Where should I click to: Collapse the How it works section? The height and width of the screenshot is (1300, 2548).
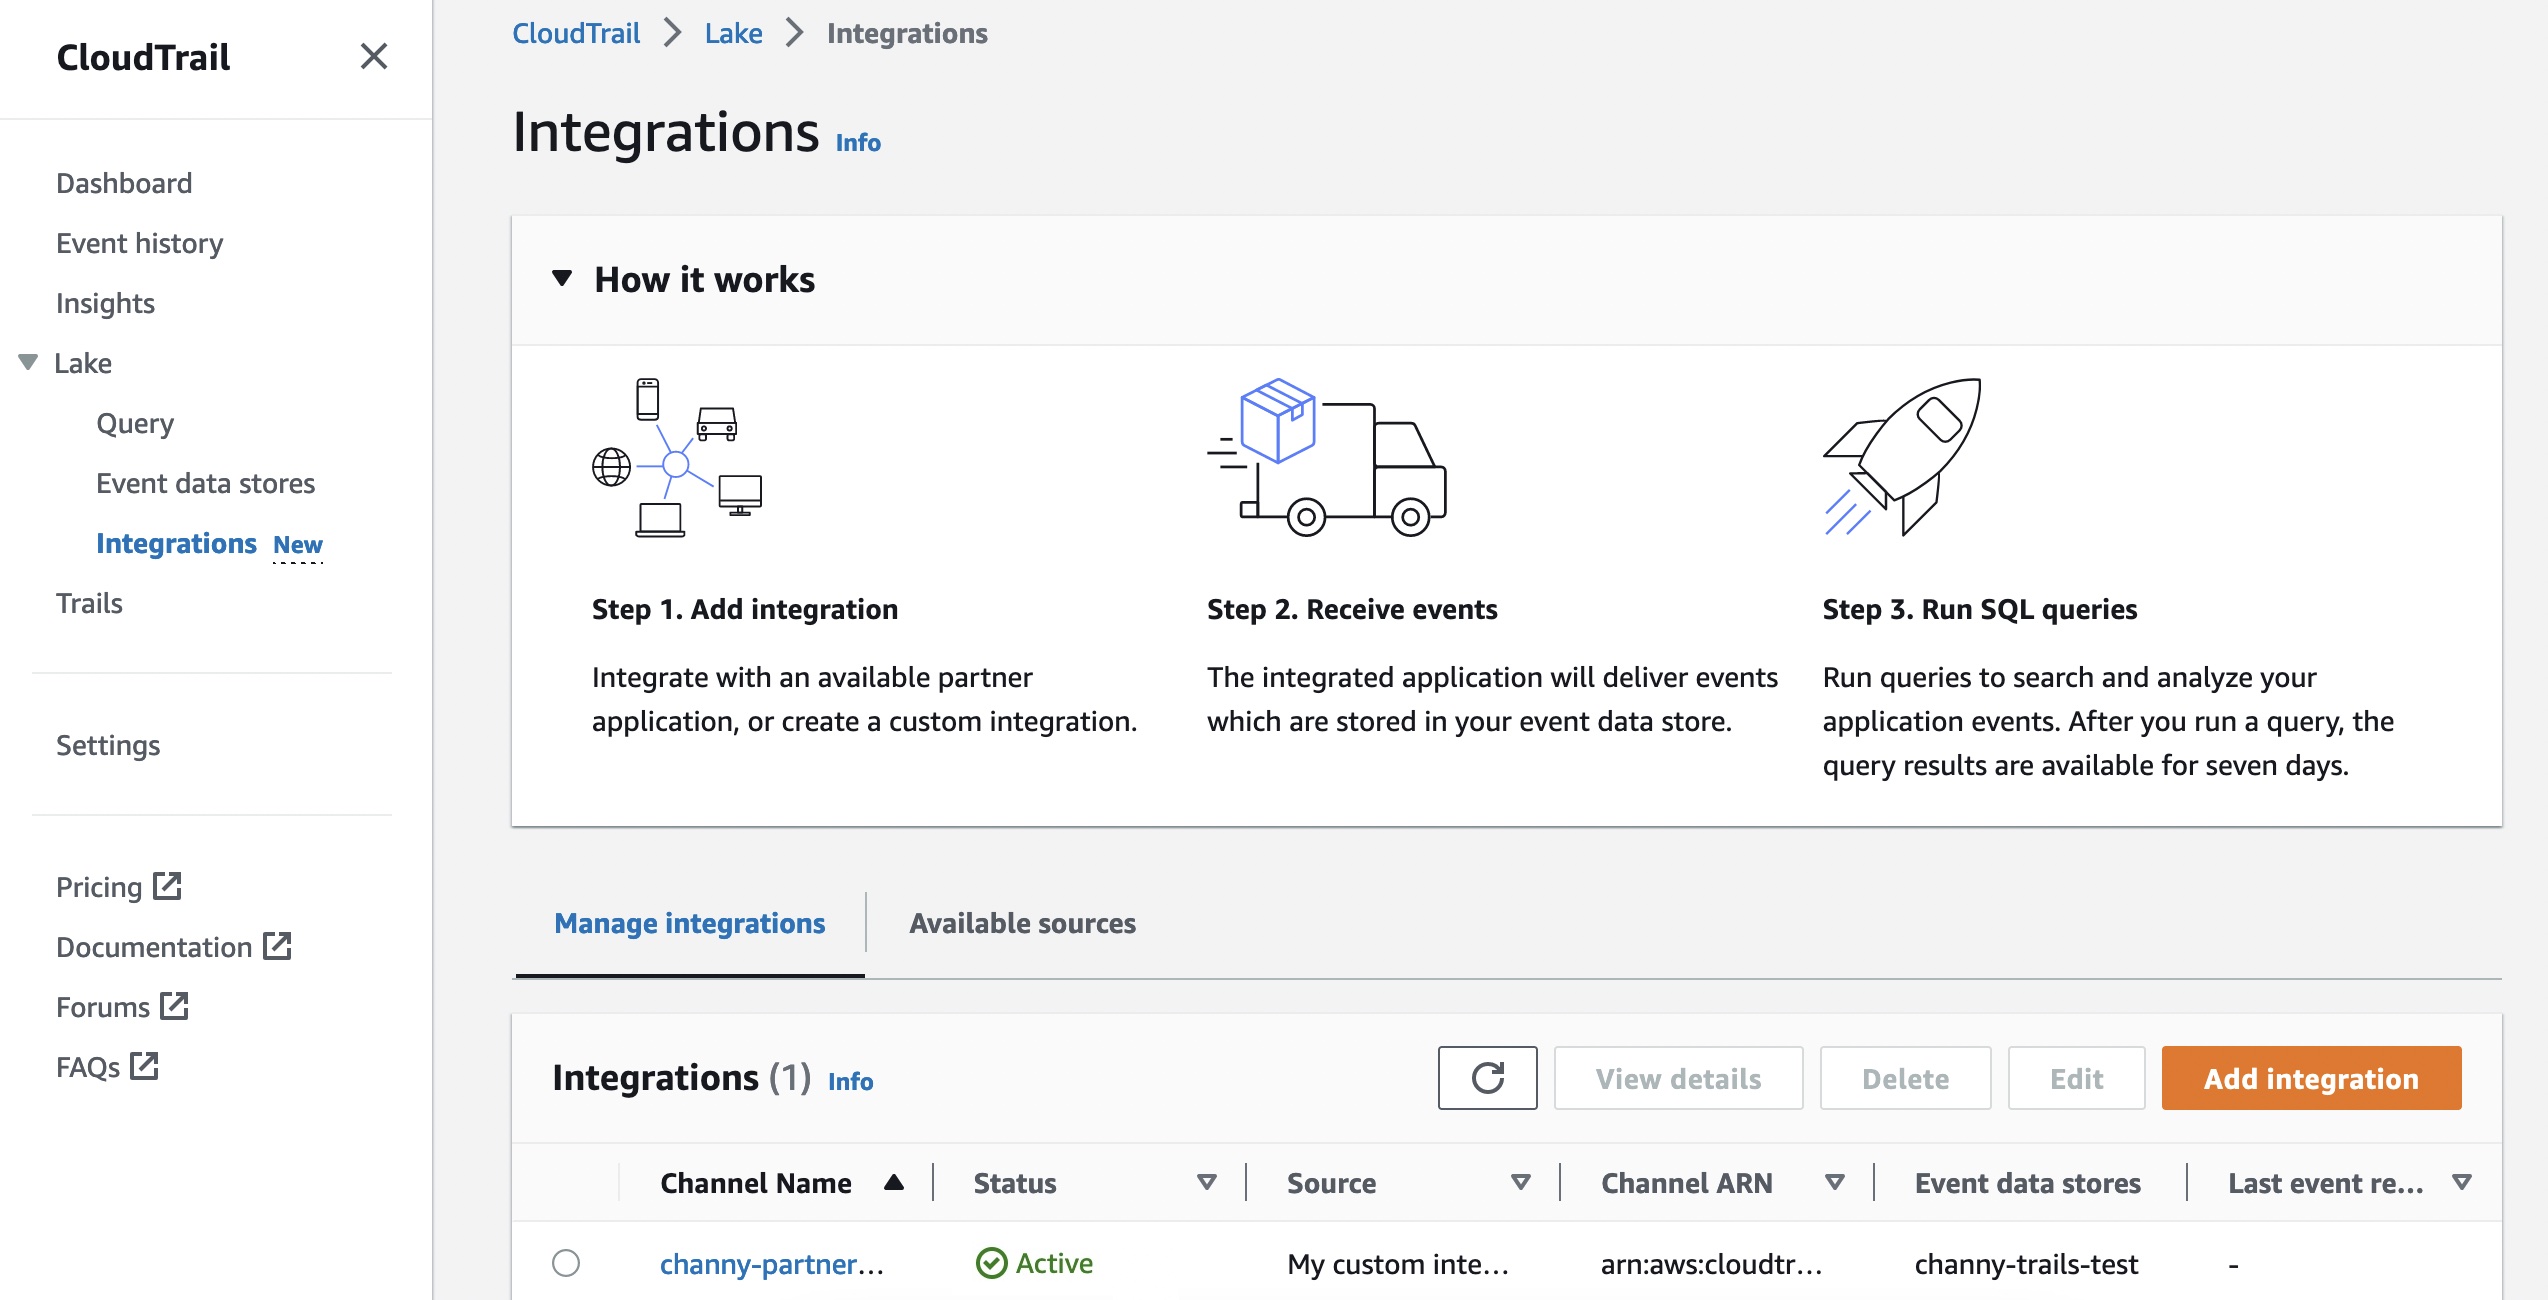tap(560, 279)
